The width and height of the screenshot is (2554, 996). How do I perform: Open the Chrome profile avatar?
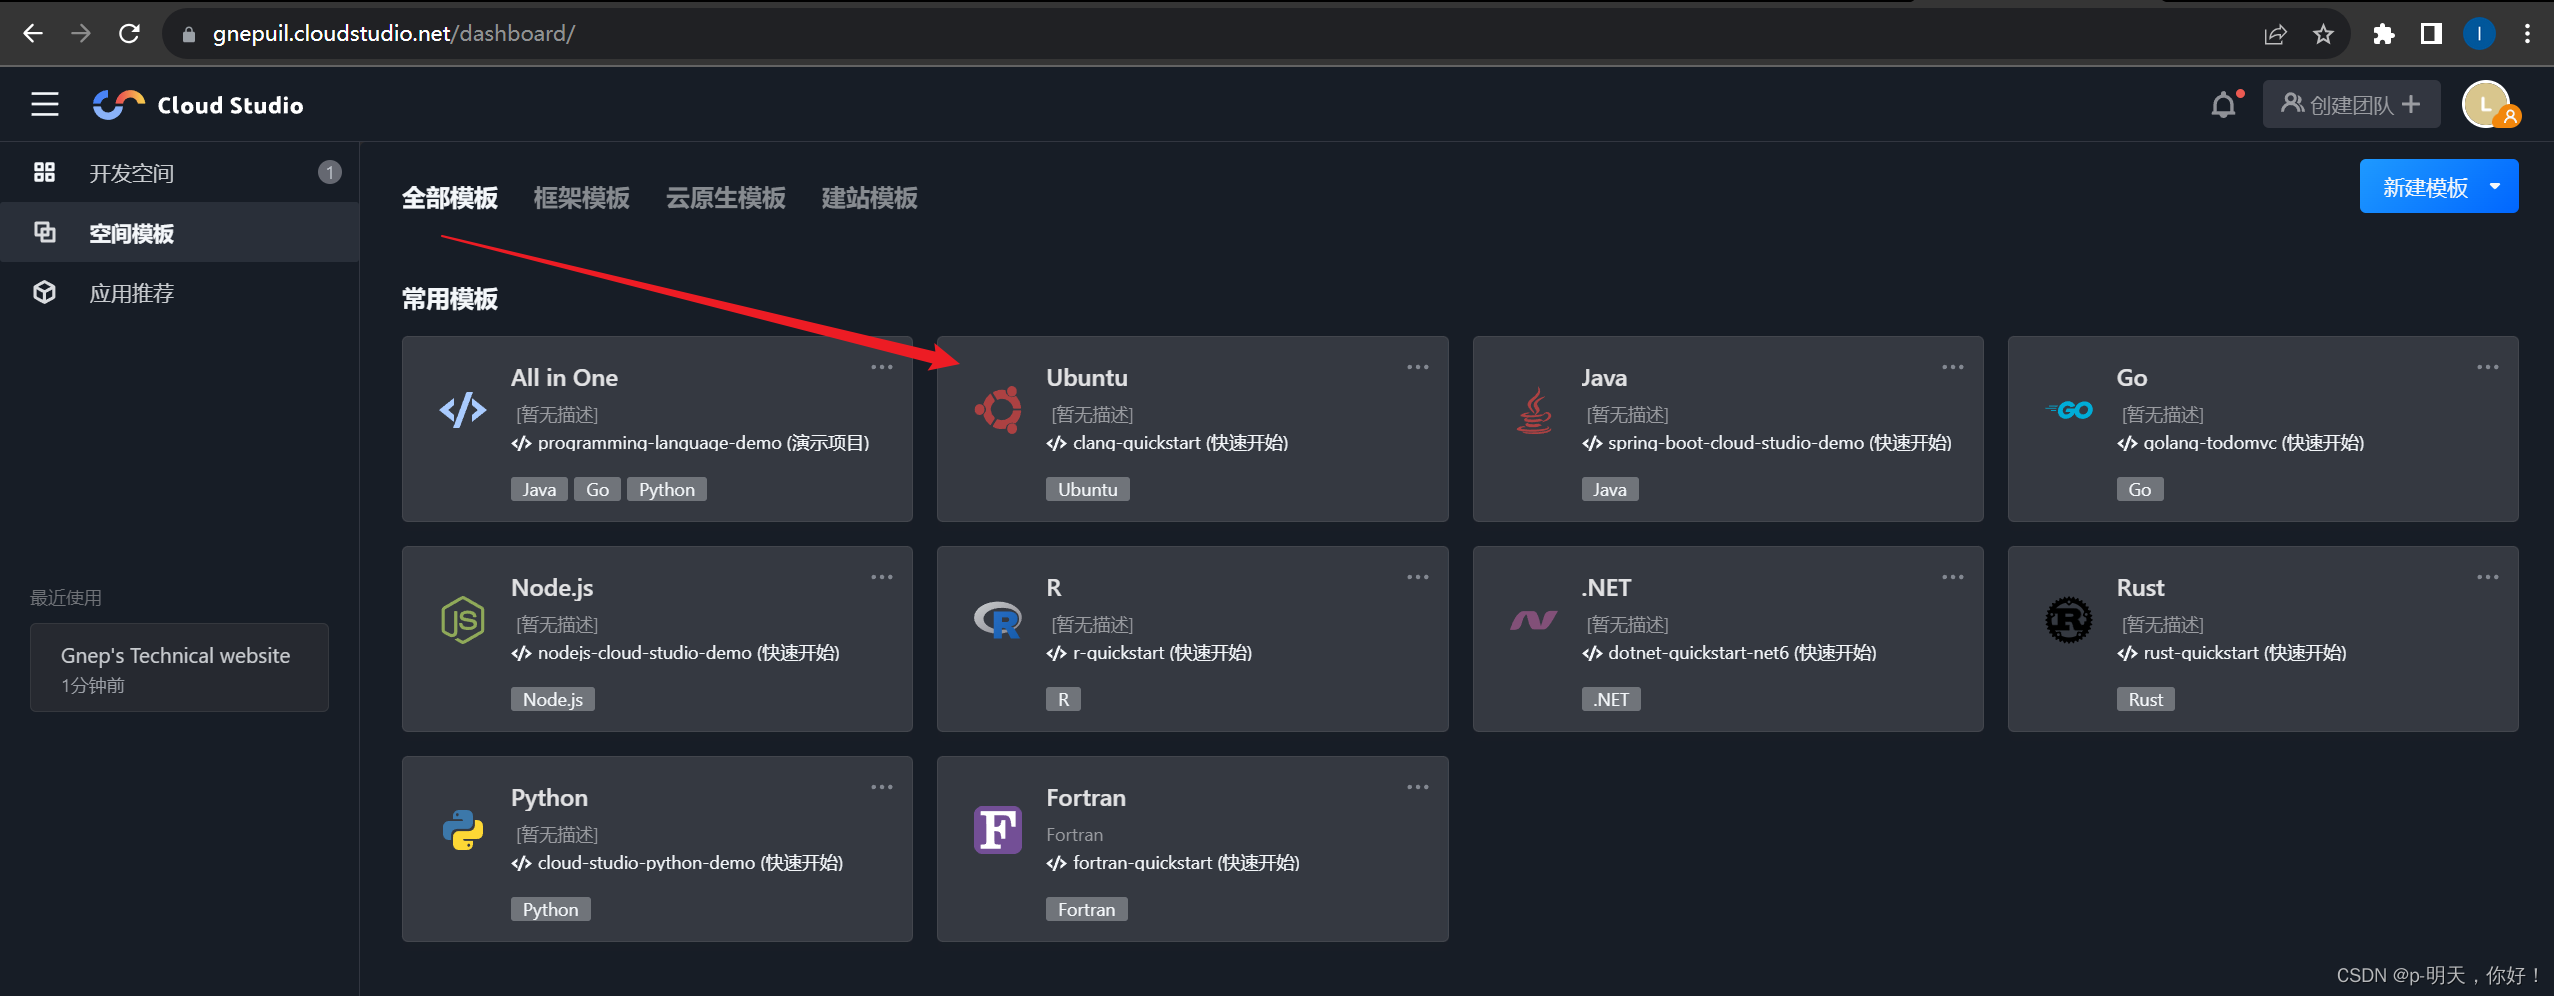click(2479, 34)
